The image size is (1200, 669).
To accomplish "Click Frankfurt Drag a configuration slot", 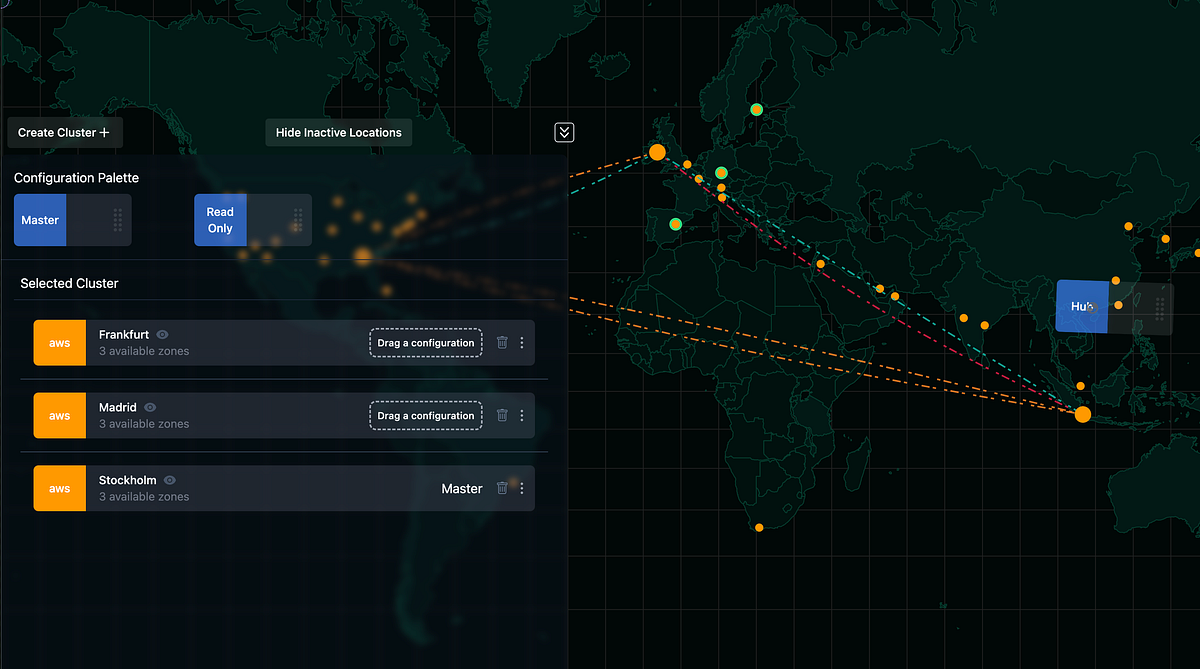I will 426,343.
